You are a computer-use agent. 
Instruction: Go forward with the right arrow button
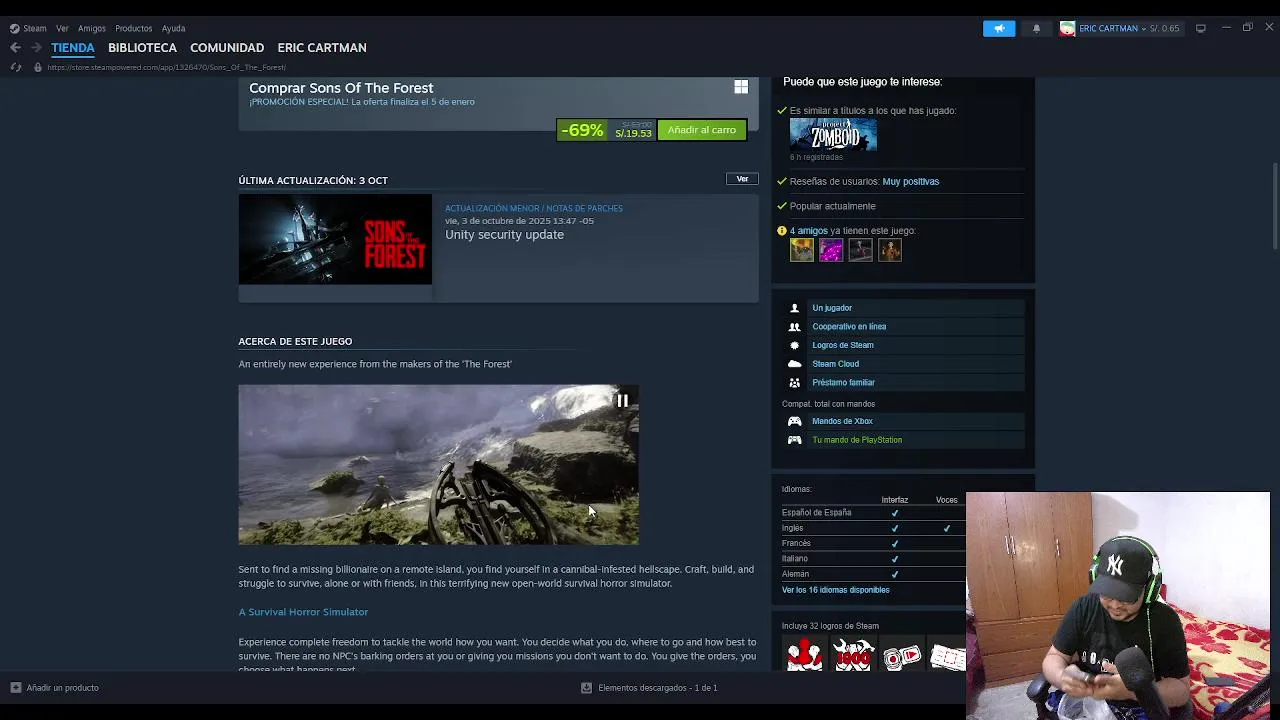(x=36, y=47)
